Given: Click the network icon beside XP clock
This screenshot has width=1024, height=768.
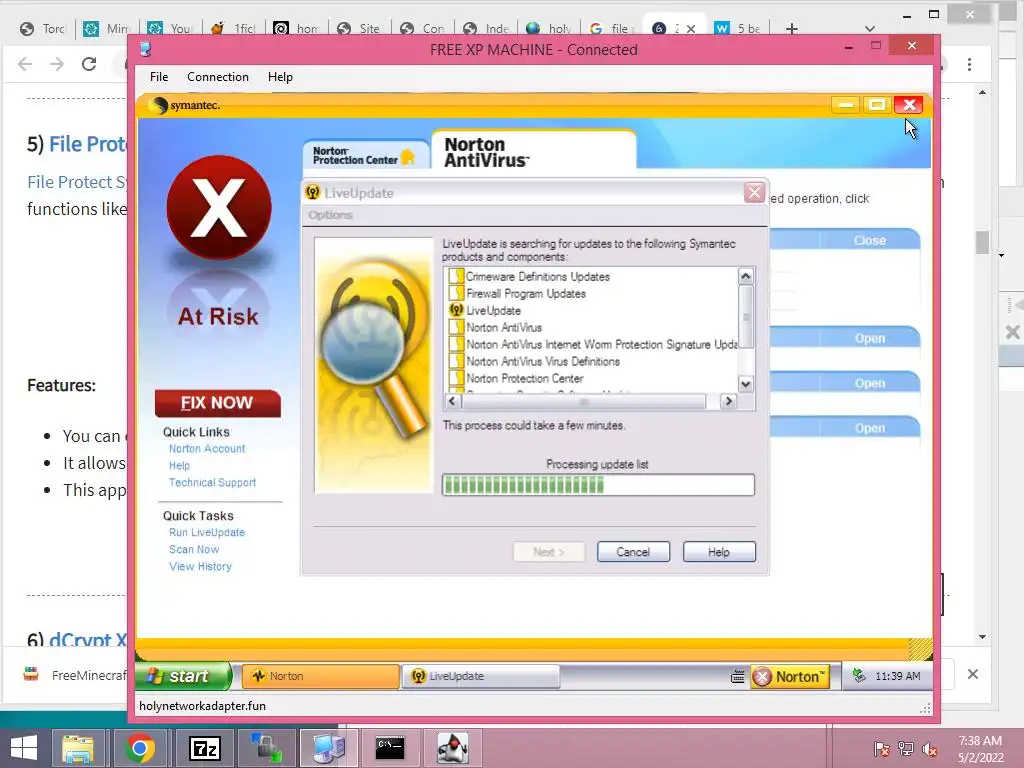Looking at the screenshot, I should pos(859,675).
